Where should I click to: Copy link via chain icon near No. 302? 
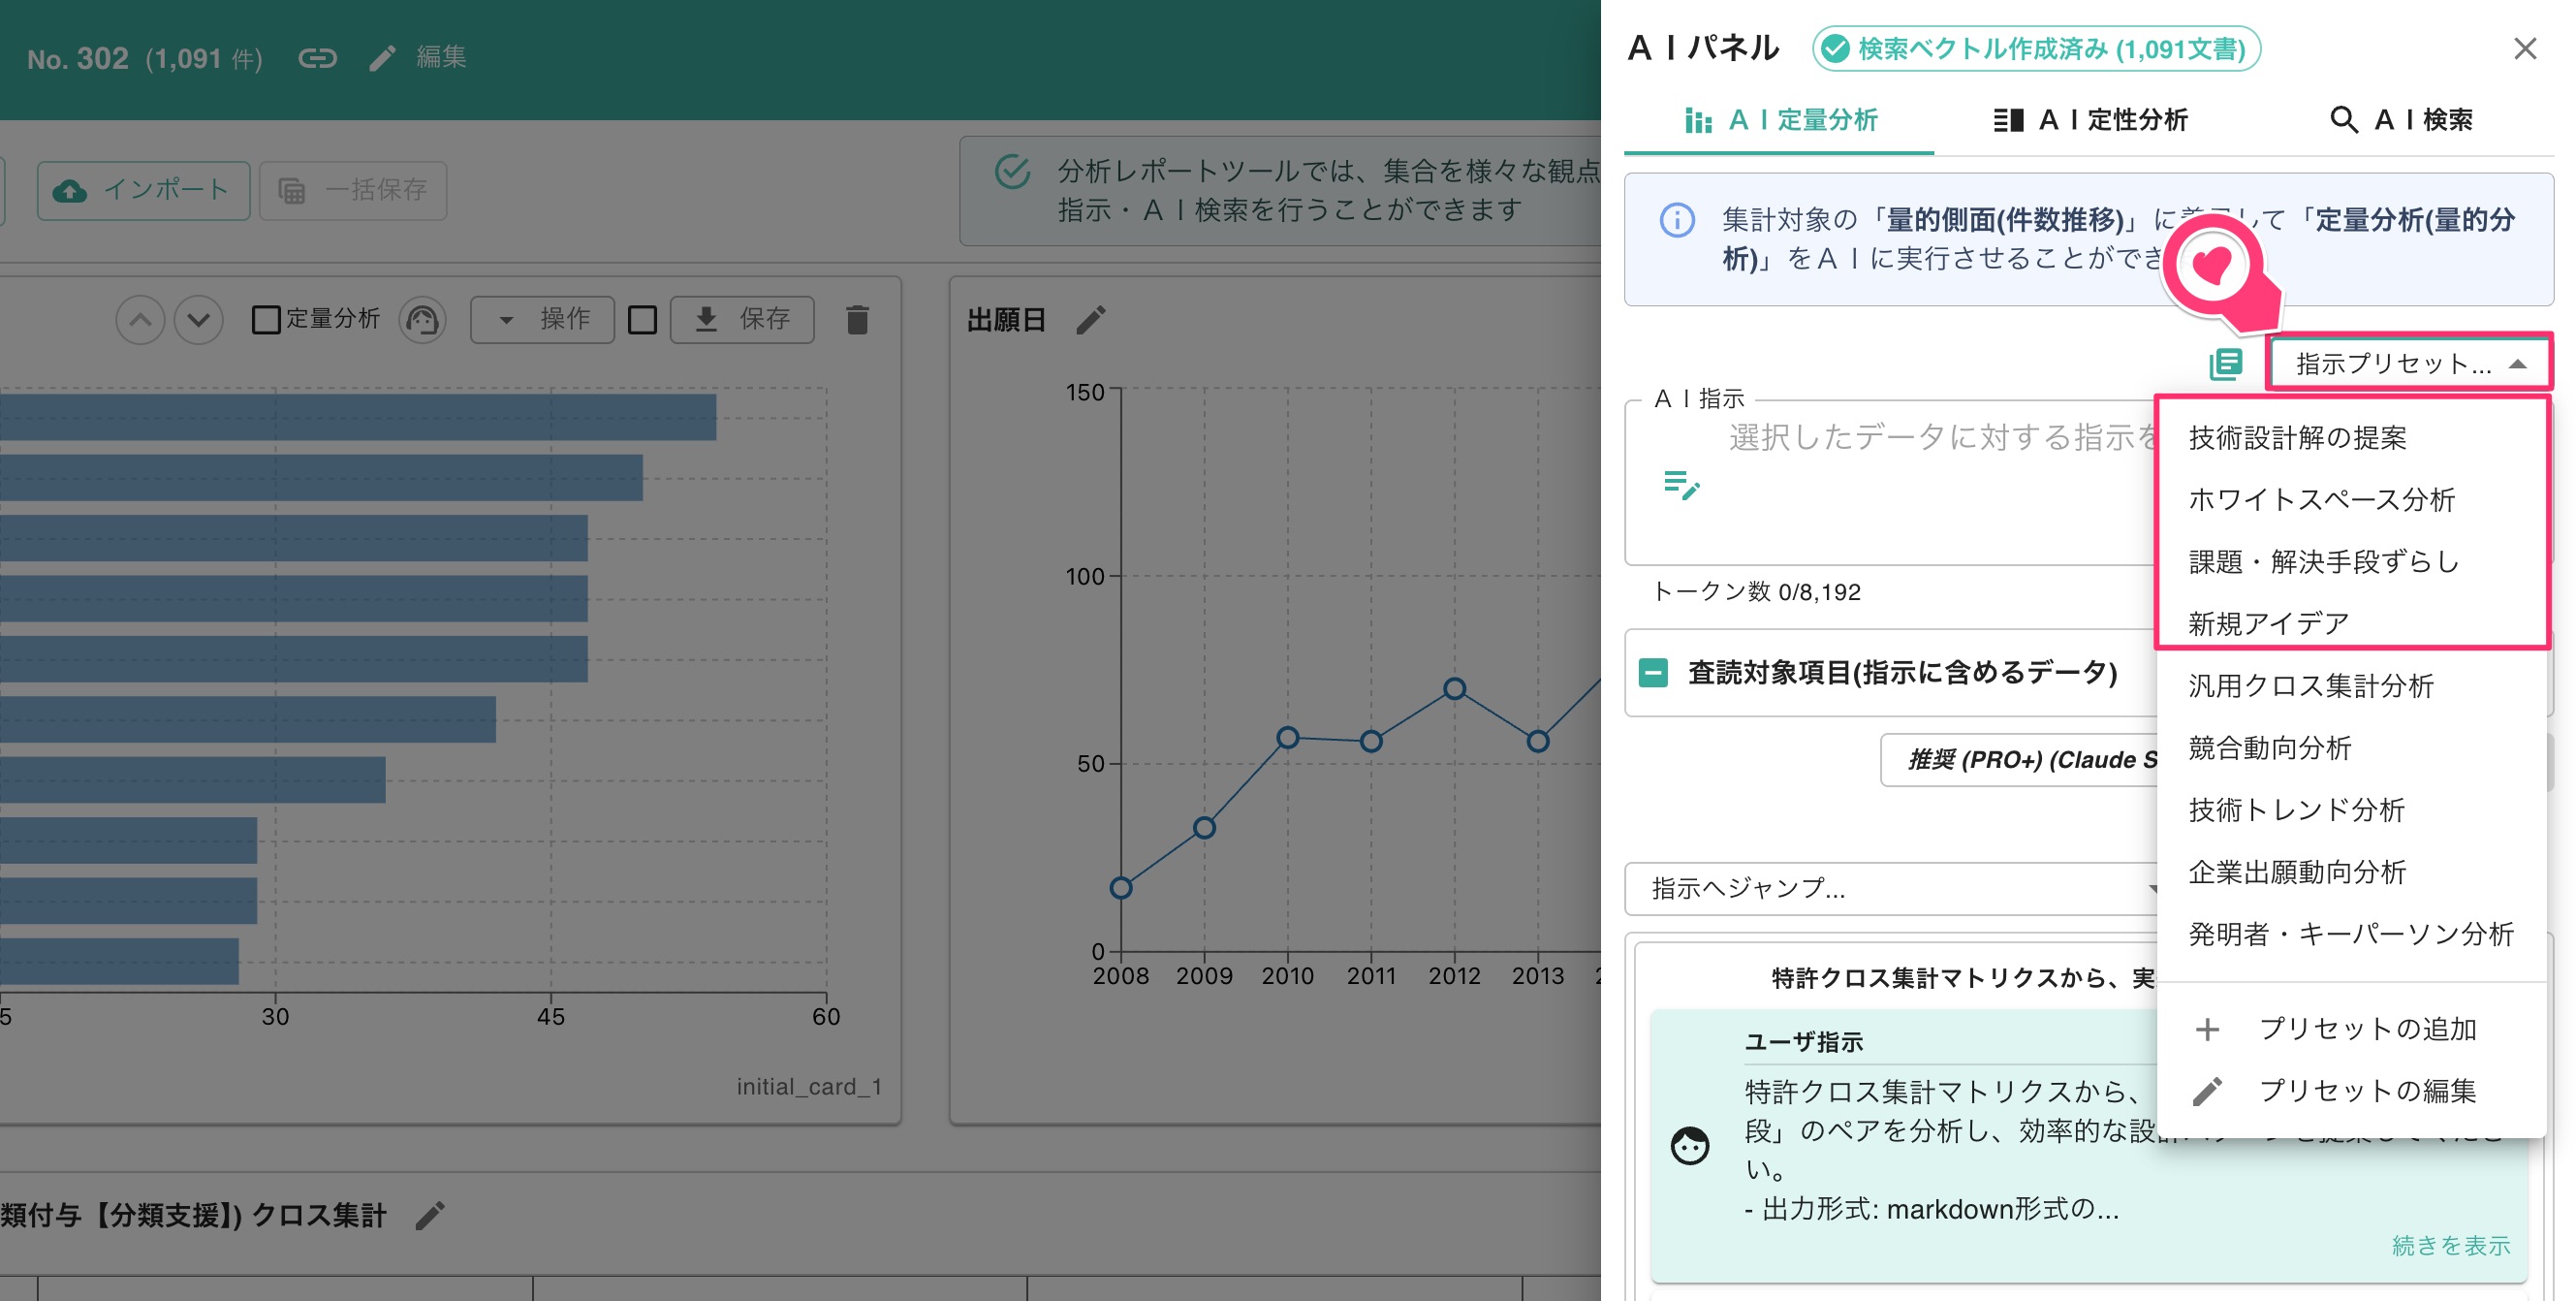(x=317, y=58)
